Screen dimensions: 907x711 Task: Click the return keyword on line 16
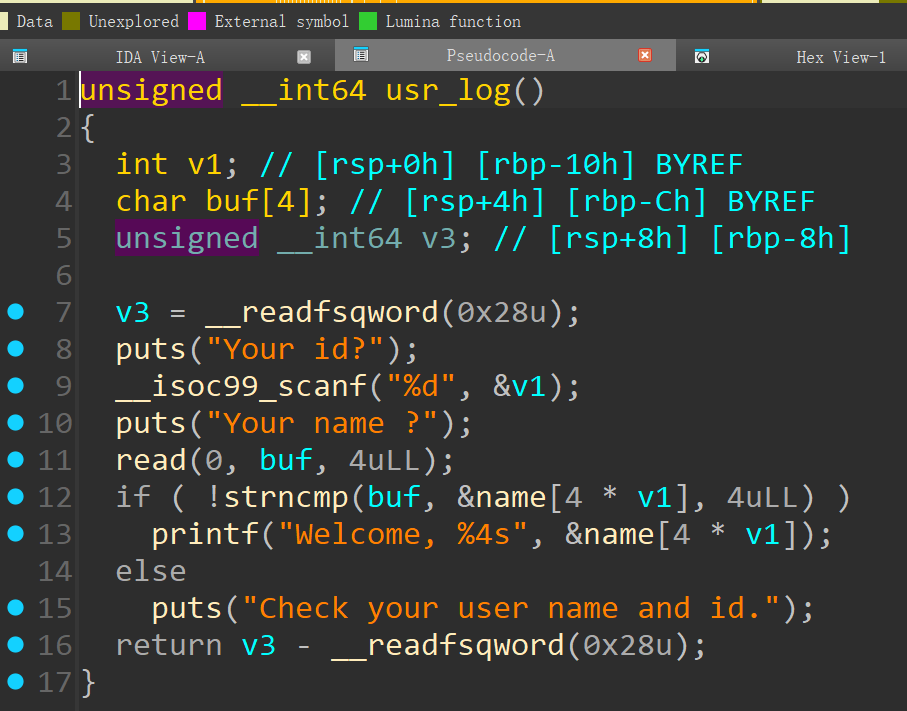[169, 646]
